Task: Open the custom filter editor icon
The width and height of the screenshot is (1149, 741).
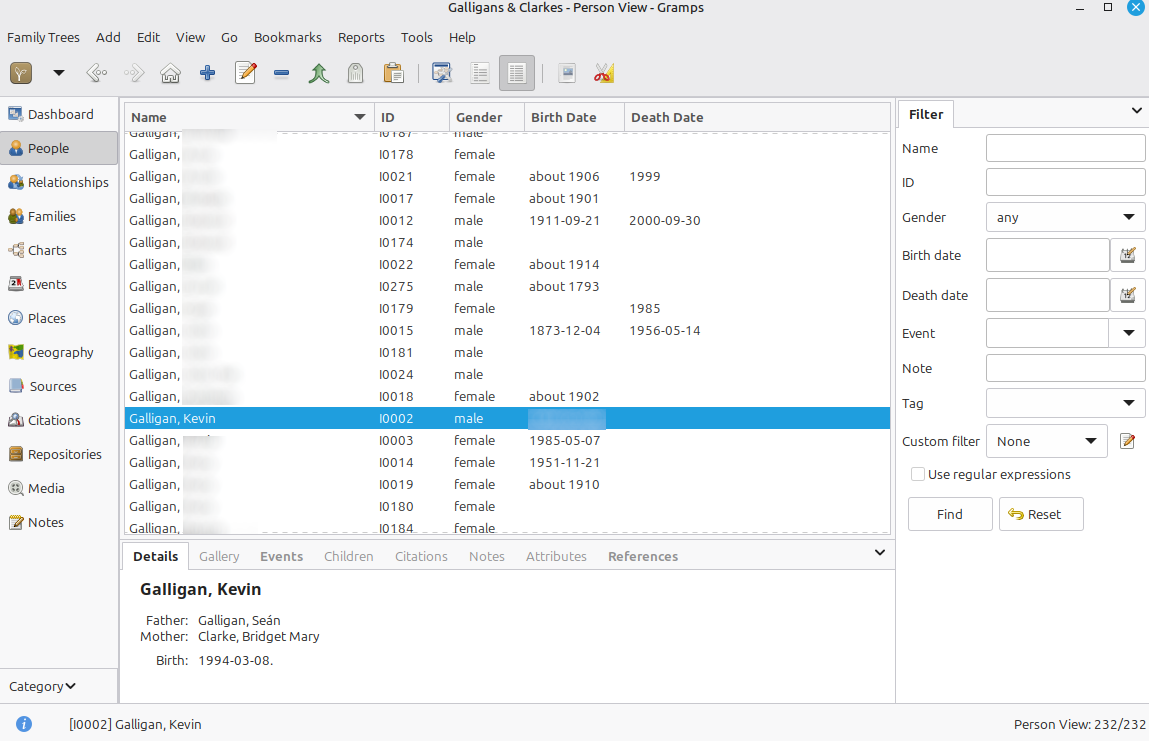Action: pos(1128,441)
